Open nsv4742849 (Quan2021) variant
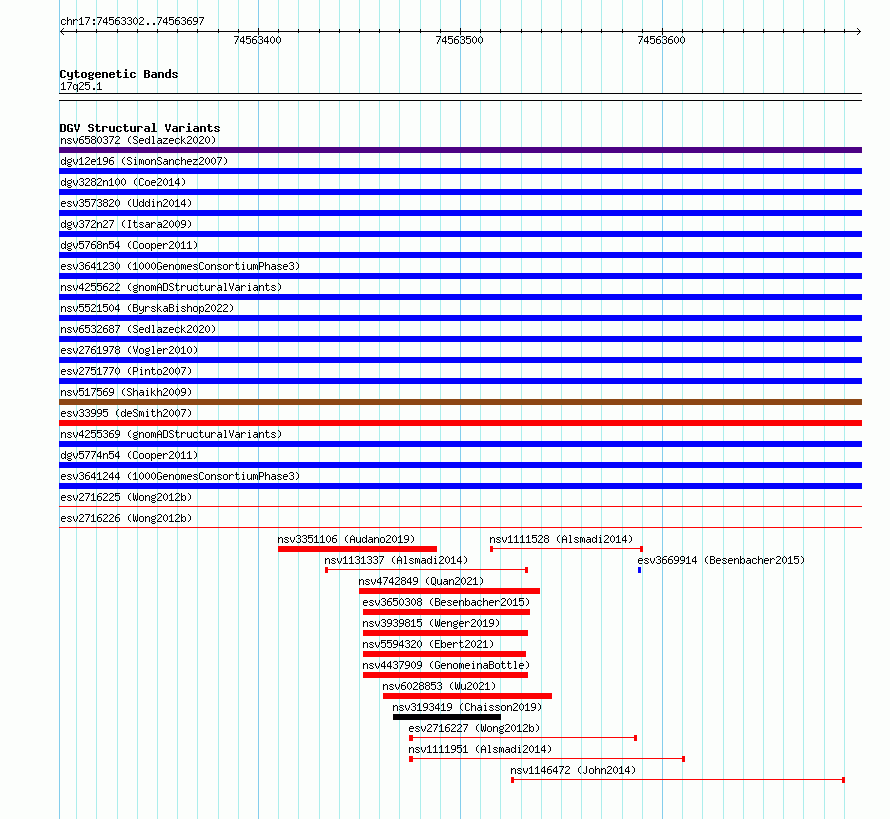This screenshot has height=819, width=890. (421, 581)
